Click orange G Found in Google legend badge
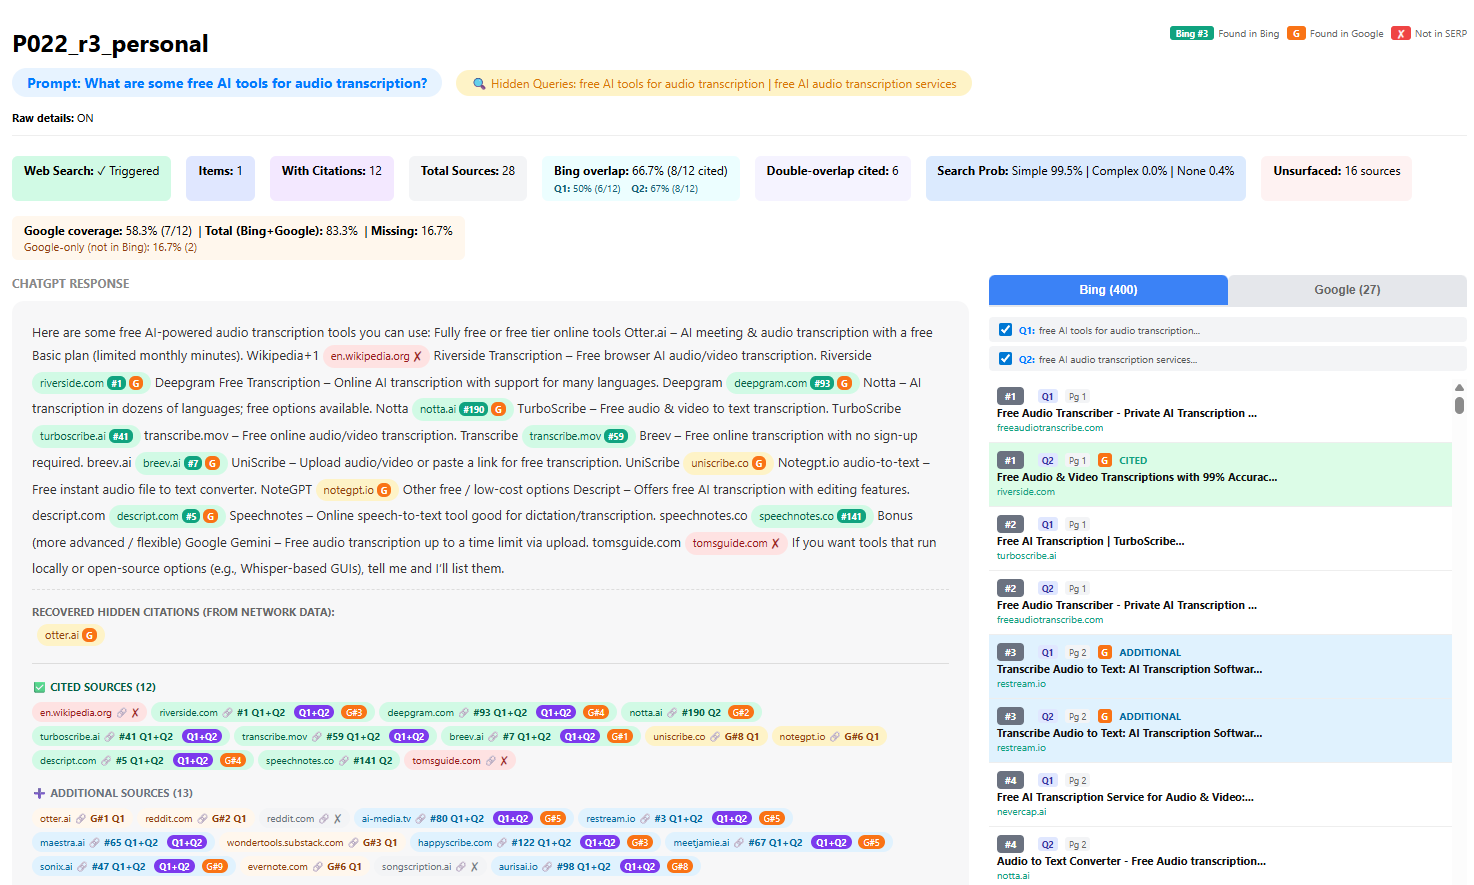Image resolution: width=1474 pixels, height=885 pixels. [1296, 33]
